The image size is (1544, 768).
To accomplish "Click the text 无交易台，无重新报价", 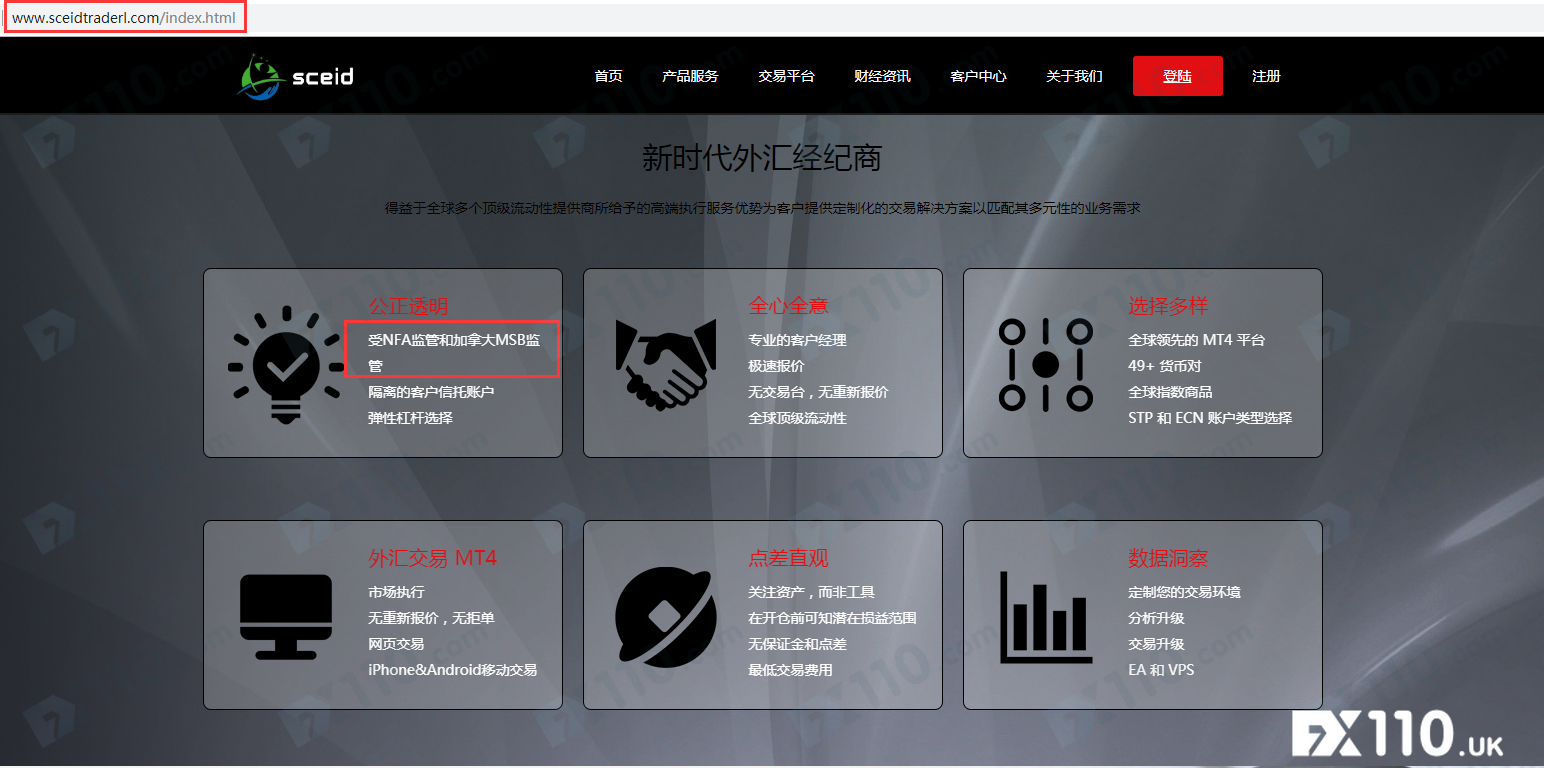I will click(x=818, y=392).
